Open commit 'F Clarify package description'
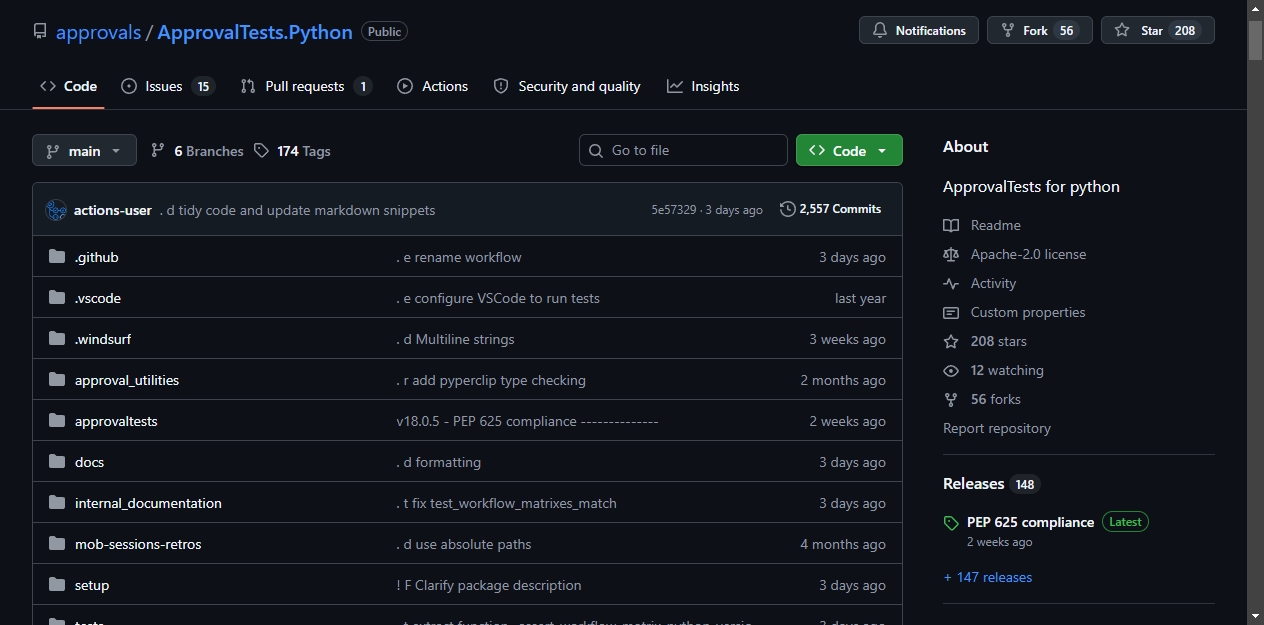Viewport: 1264px width, 625px height. (x=489, y=585)
